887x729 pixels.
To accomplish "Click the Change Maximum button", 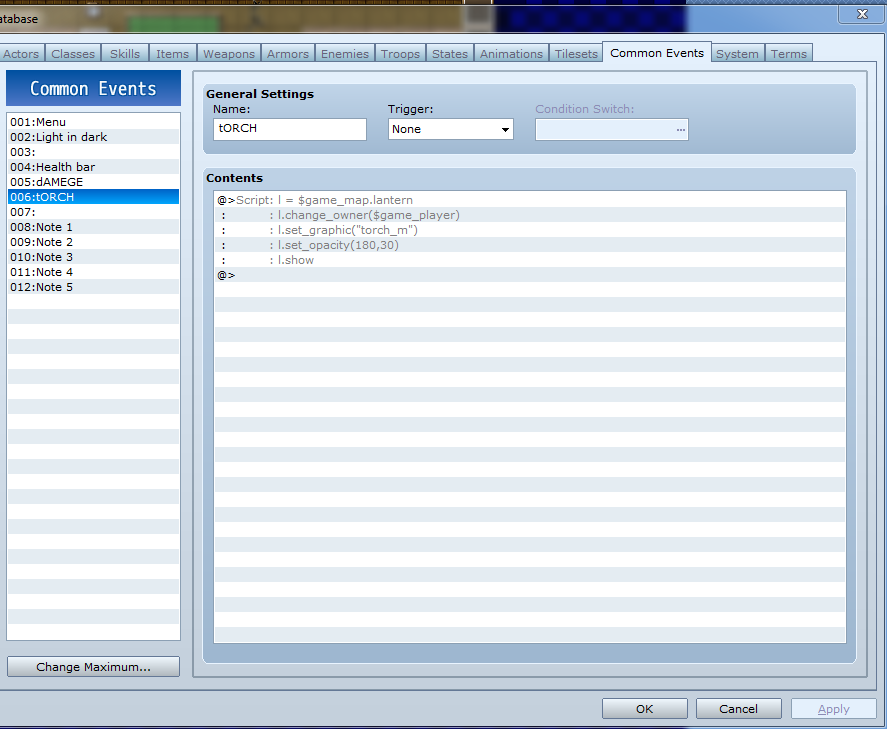I will (93, 667).
